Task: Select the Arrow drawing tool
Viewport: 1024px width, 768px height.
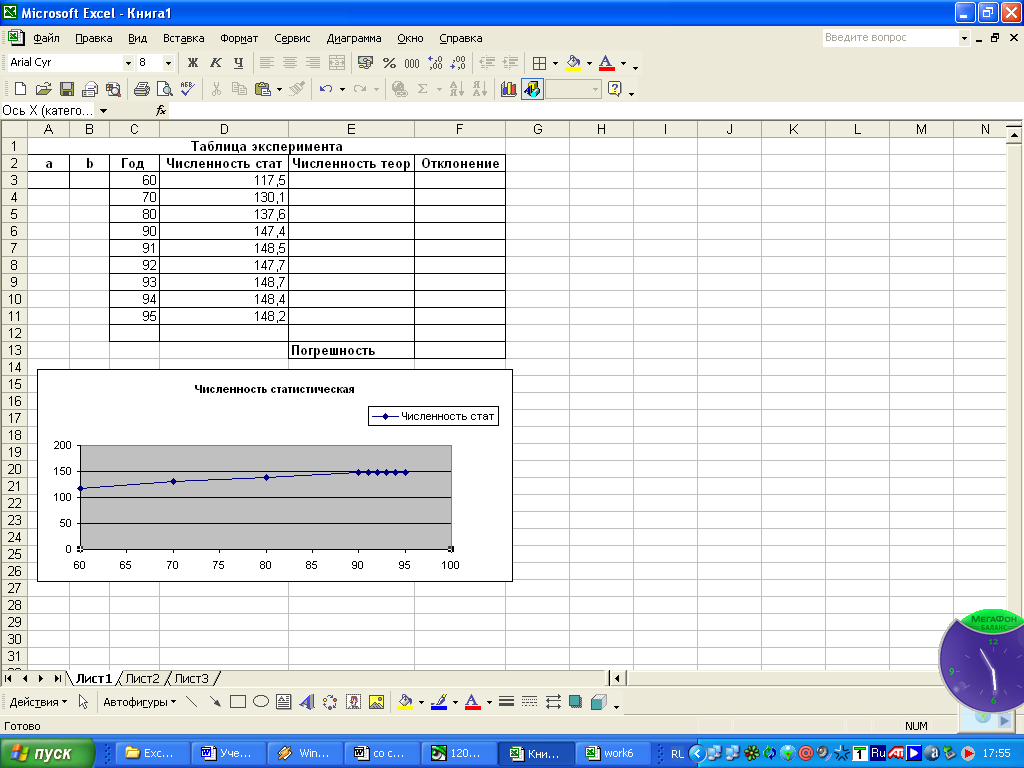Action: 215,702
